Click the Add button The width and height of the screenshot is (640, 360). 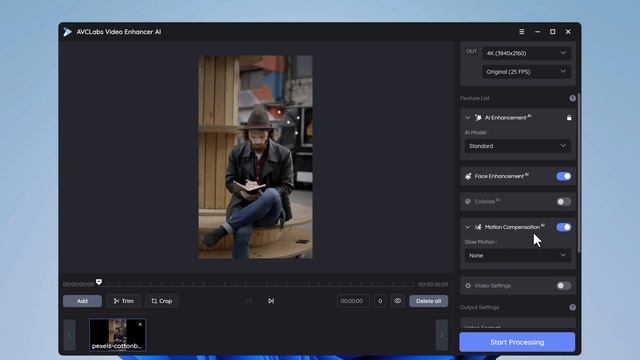[x=82, y=301]
